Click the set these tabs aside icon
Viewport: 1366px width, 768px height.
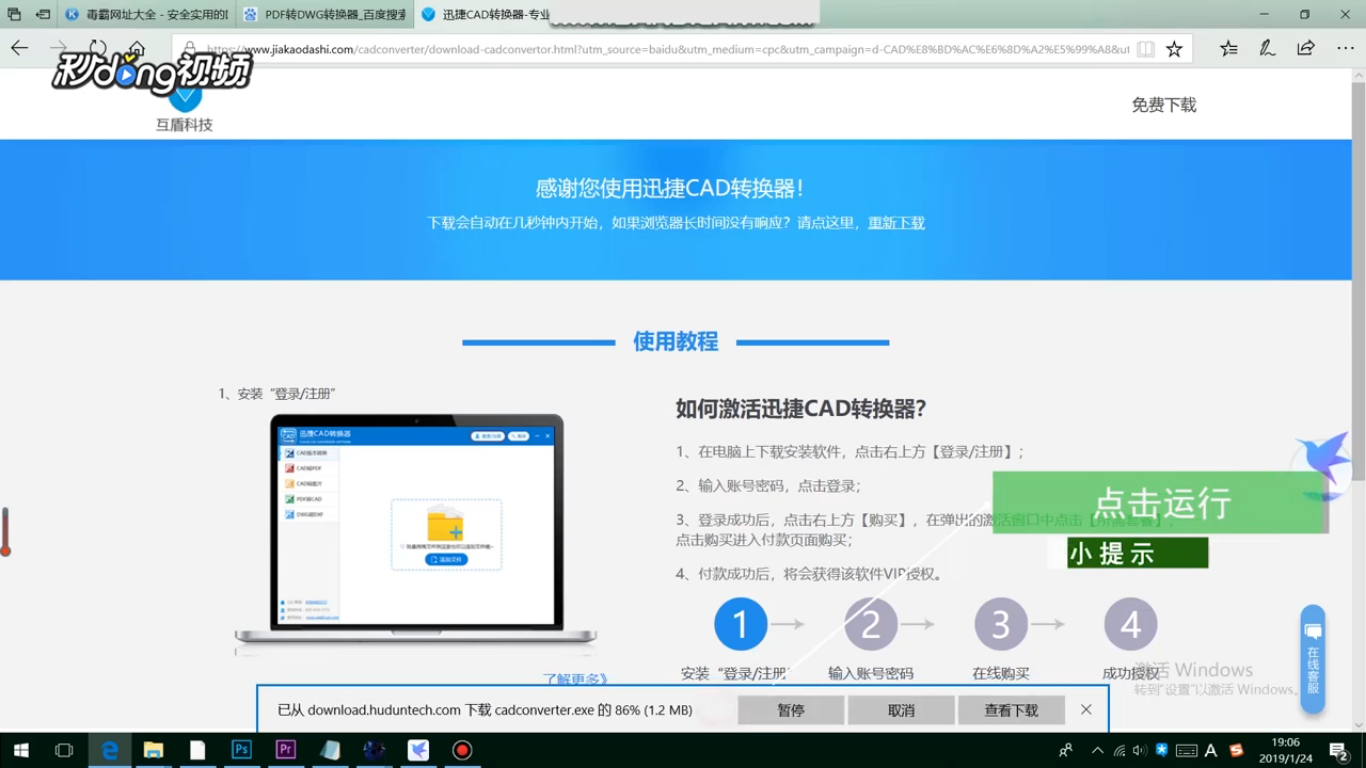click(43, 14)
